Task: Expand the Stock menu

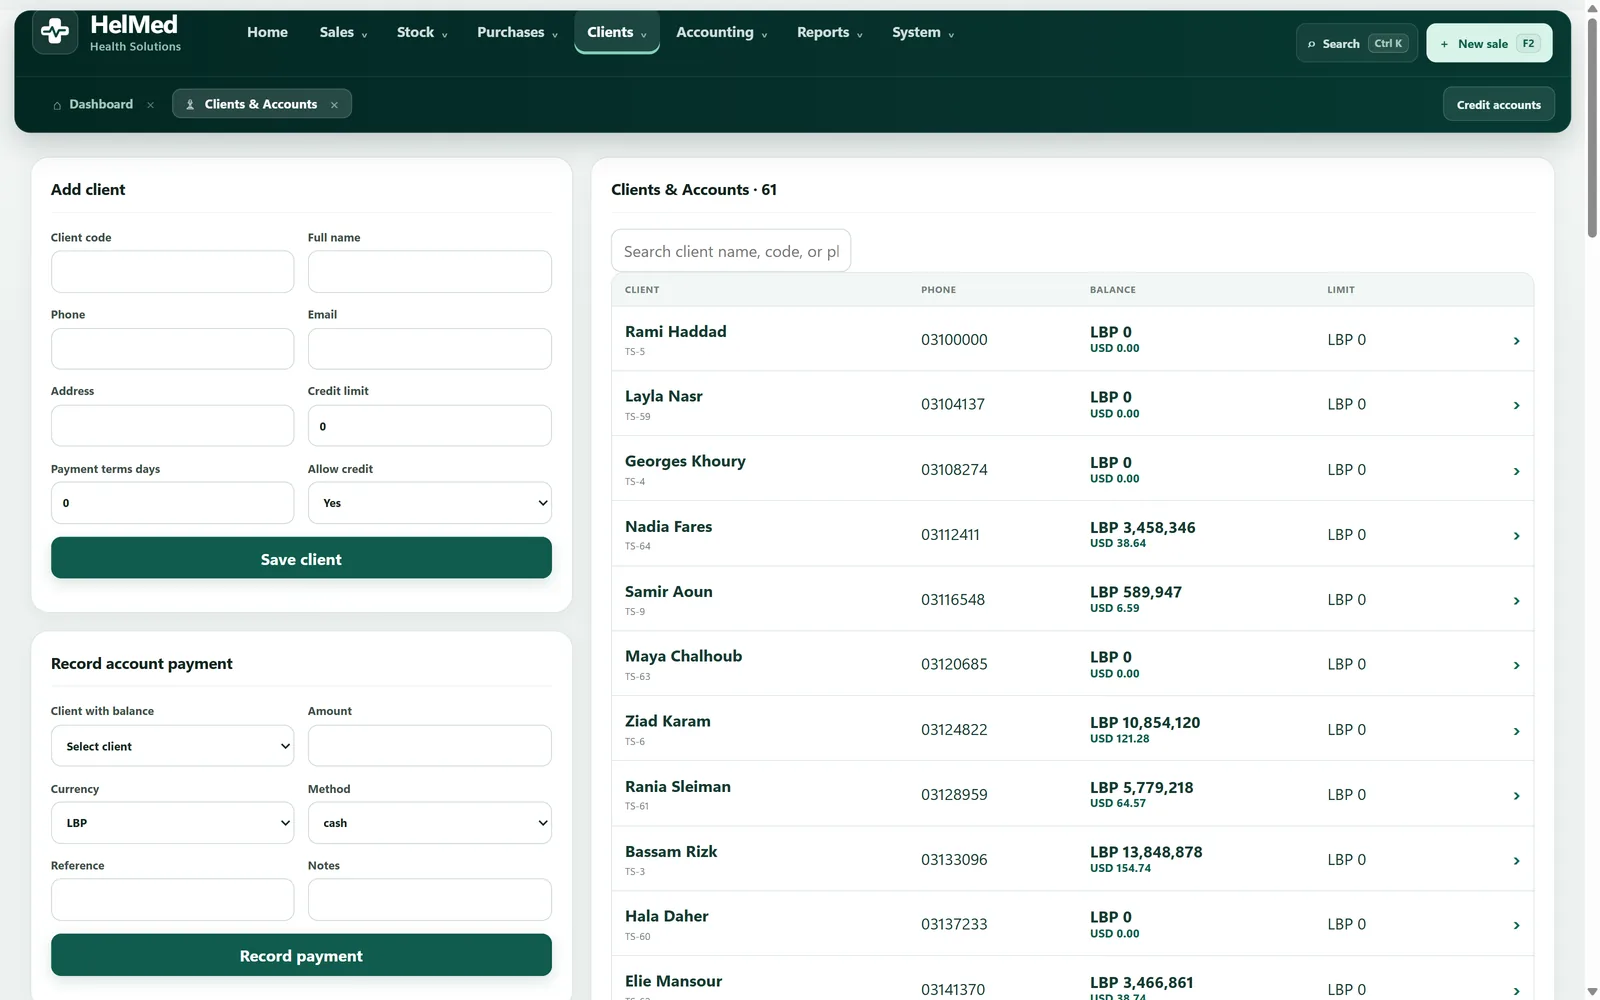Action: point(422,32)
